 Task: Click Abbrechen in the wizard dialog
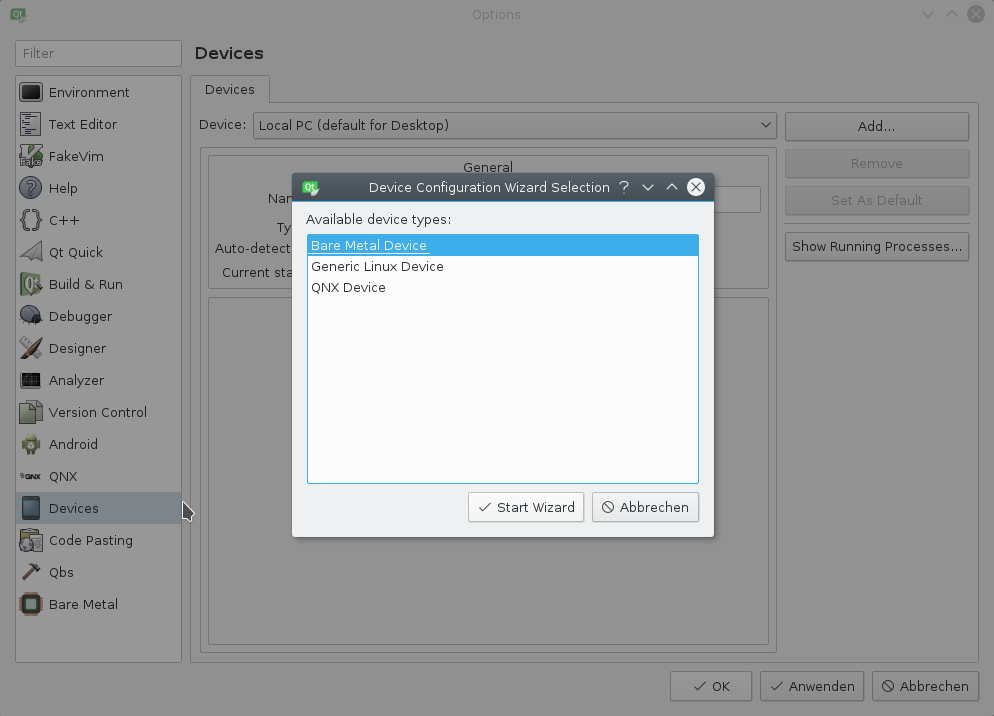(645, 507)
